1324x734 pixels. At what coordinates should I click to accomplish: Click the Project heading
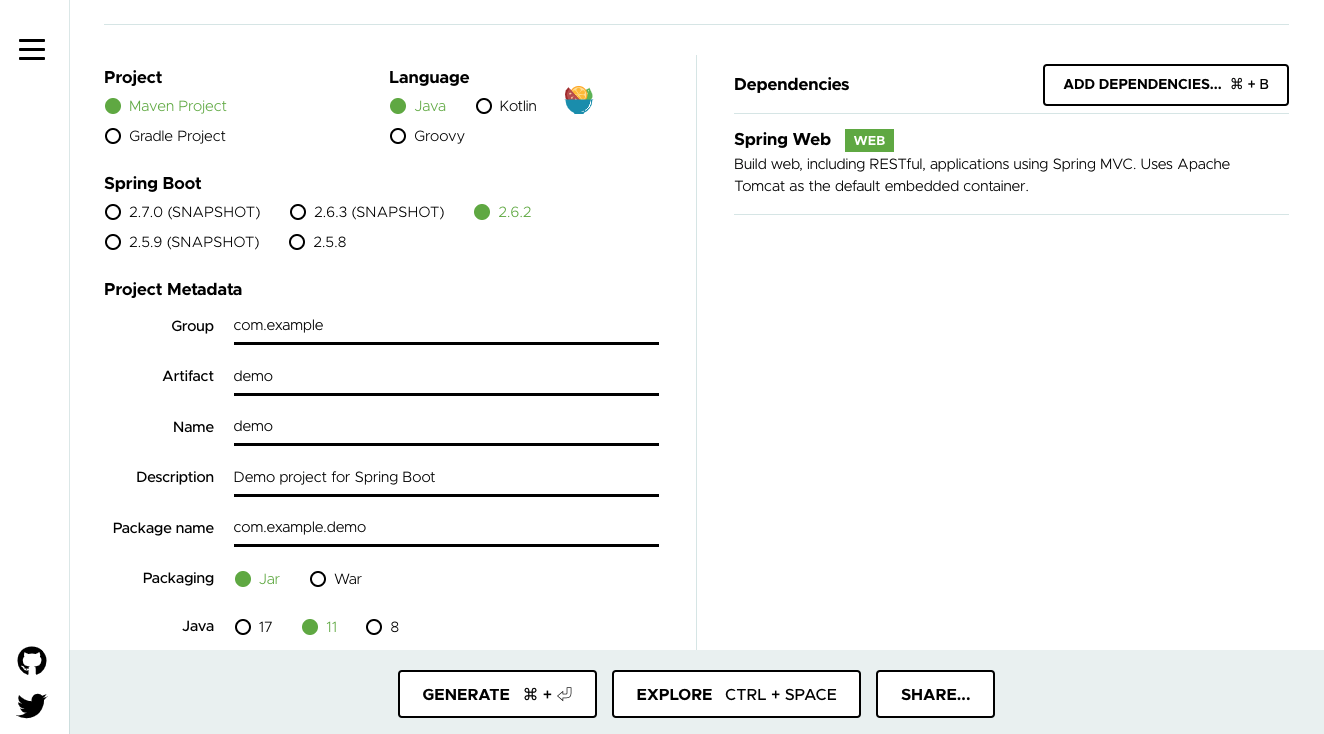[133, 78]
